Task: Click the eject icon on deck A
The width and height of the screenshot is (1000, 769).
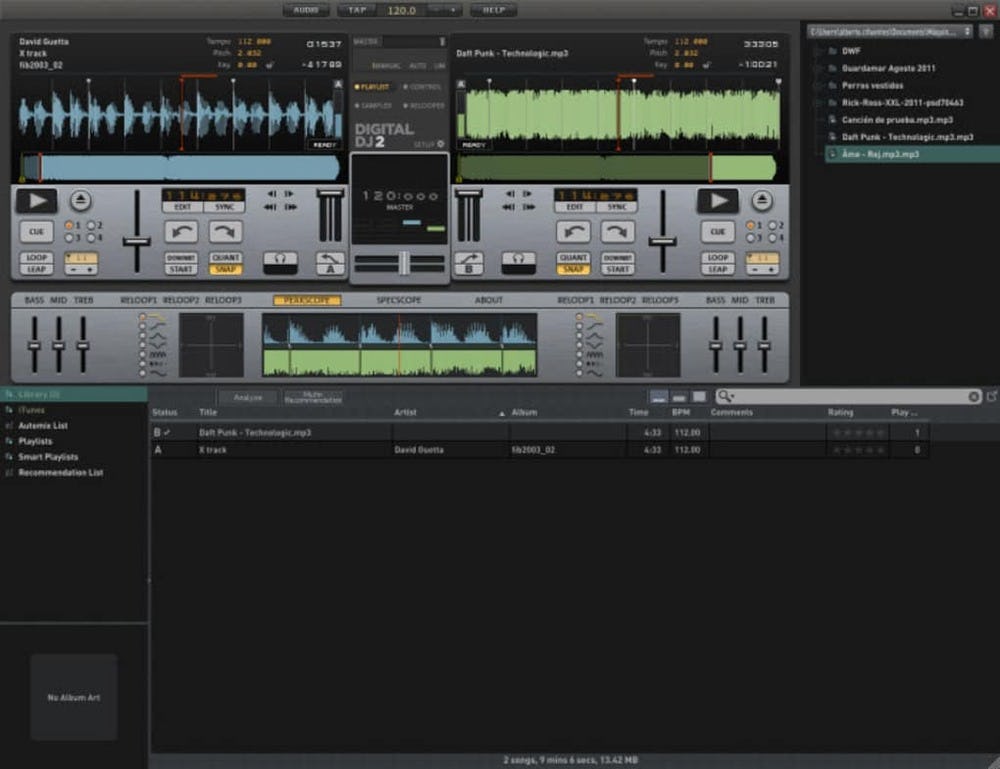Action: (x=80, y=200)
